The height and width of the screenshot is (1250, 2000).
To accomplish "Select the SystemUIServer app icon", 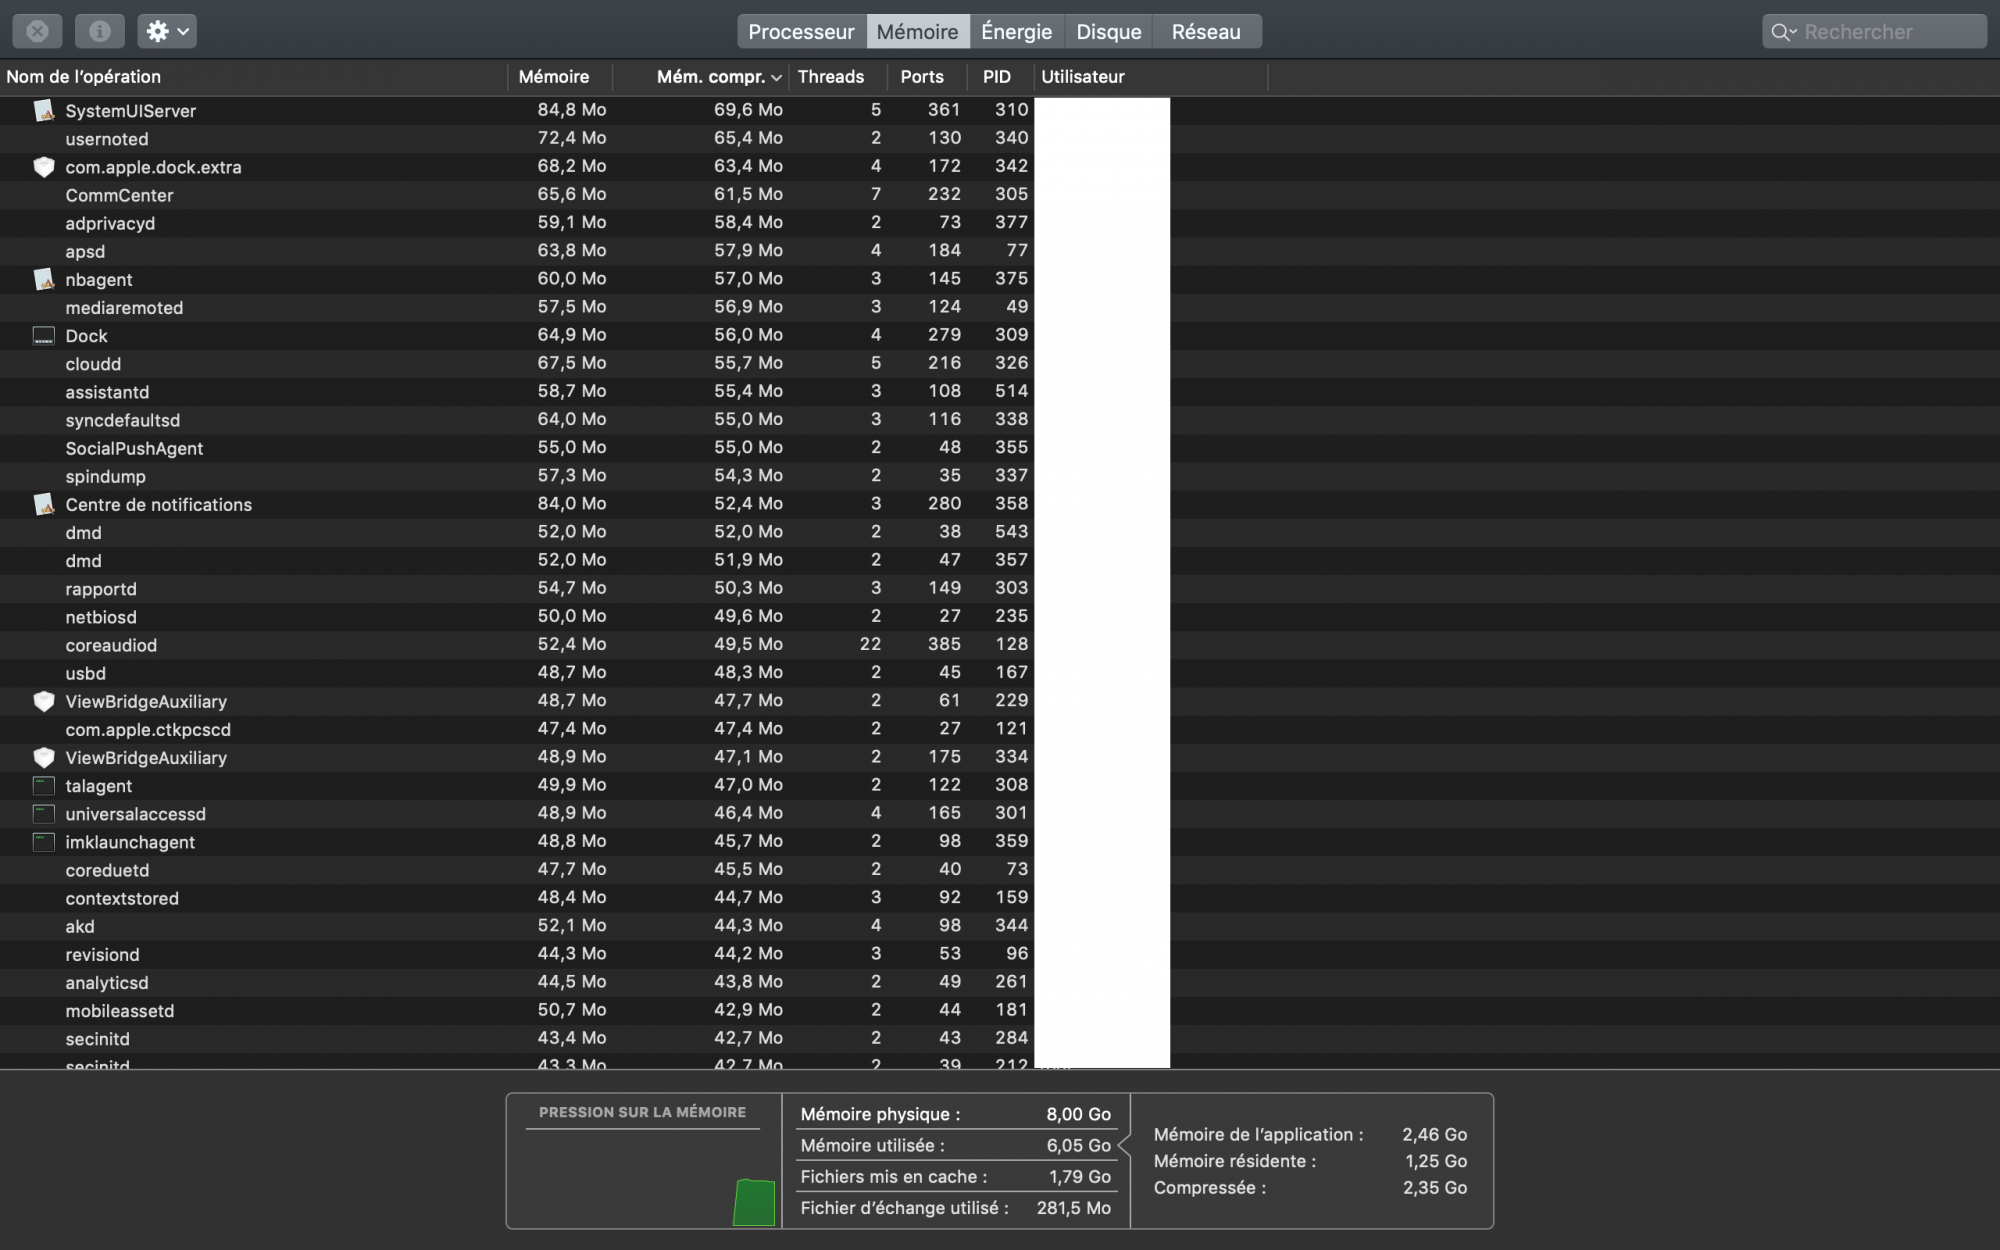I will 43,110.
